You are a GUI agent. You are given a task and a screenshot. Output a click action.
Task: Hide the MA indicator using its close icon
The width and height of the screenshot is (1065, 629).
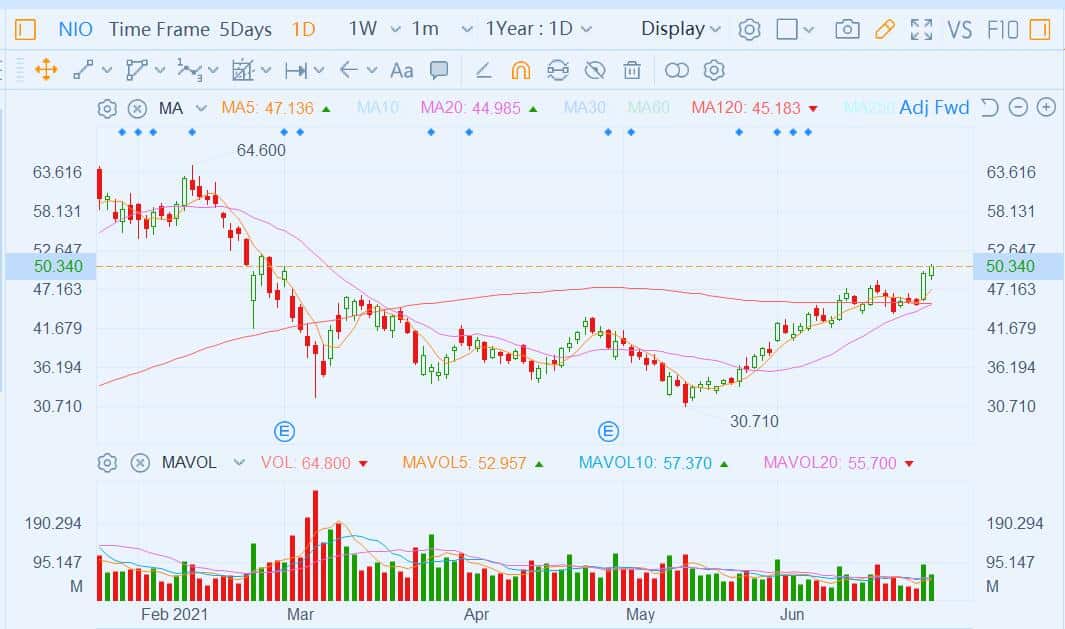(137, 108)
